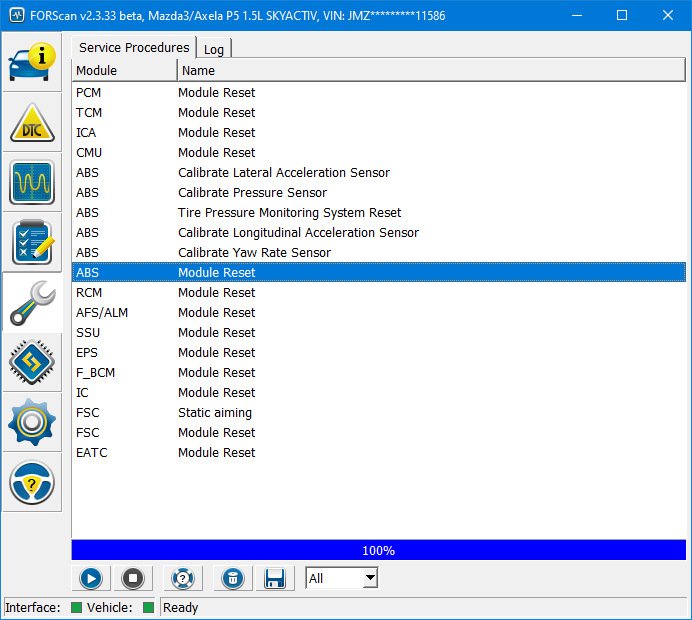Show help for the selected procedure
The image size is (692, 620).
(183, 578)
